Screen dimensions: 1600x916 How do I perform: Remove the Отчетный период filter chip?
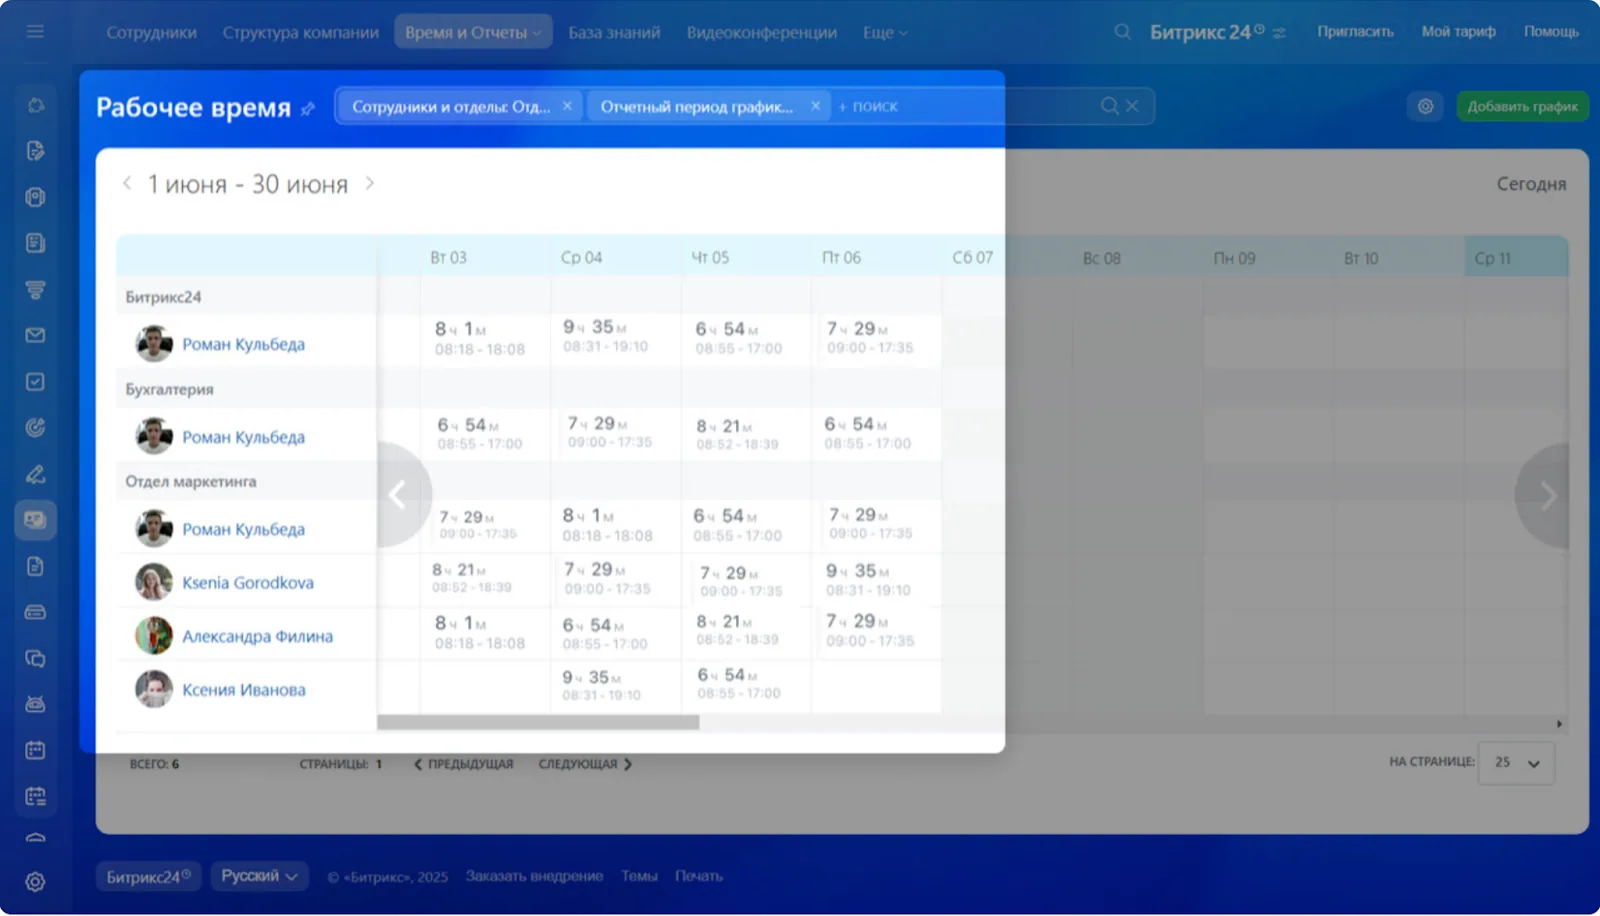[x=815, y=106]
